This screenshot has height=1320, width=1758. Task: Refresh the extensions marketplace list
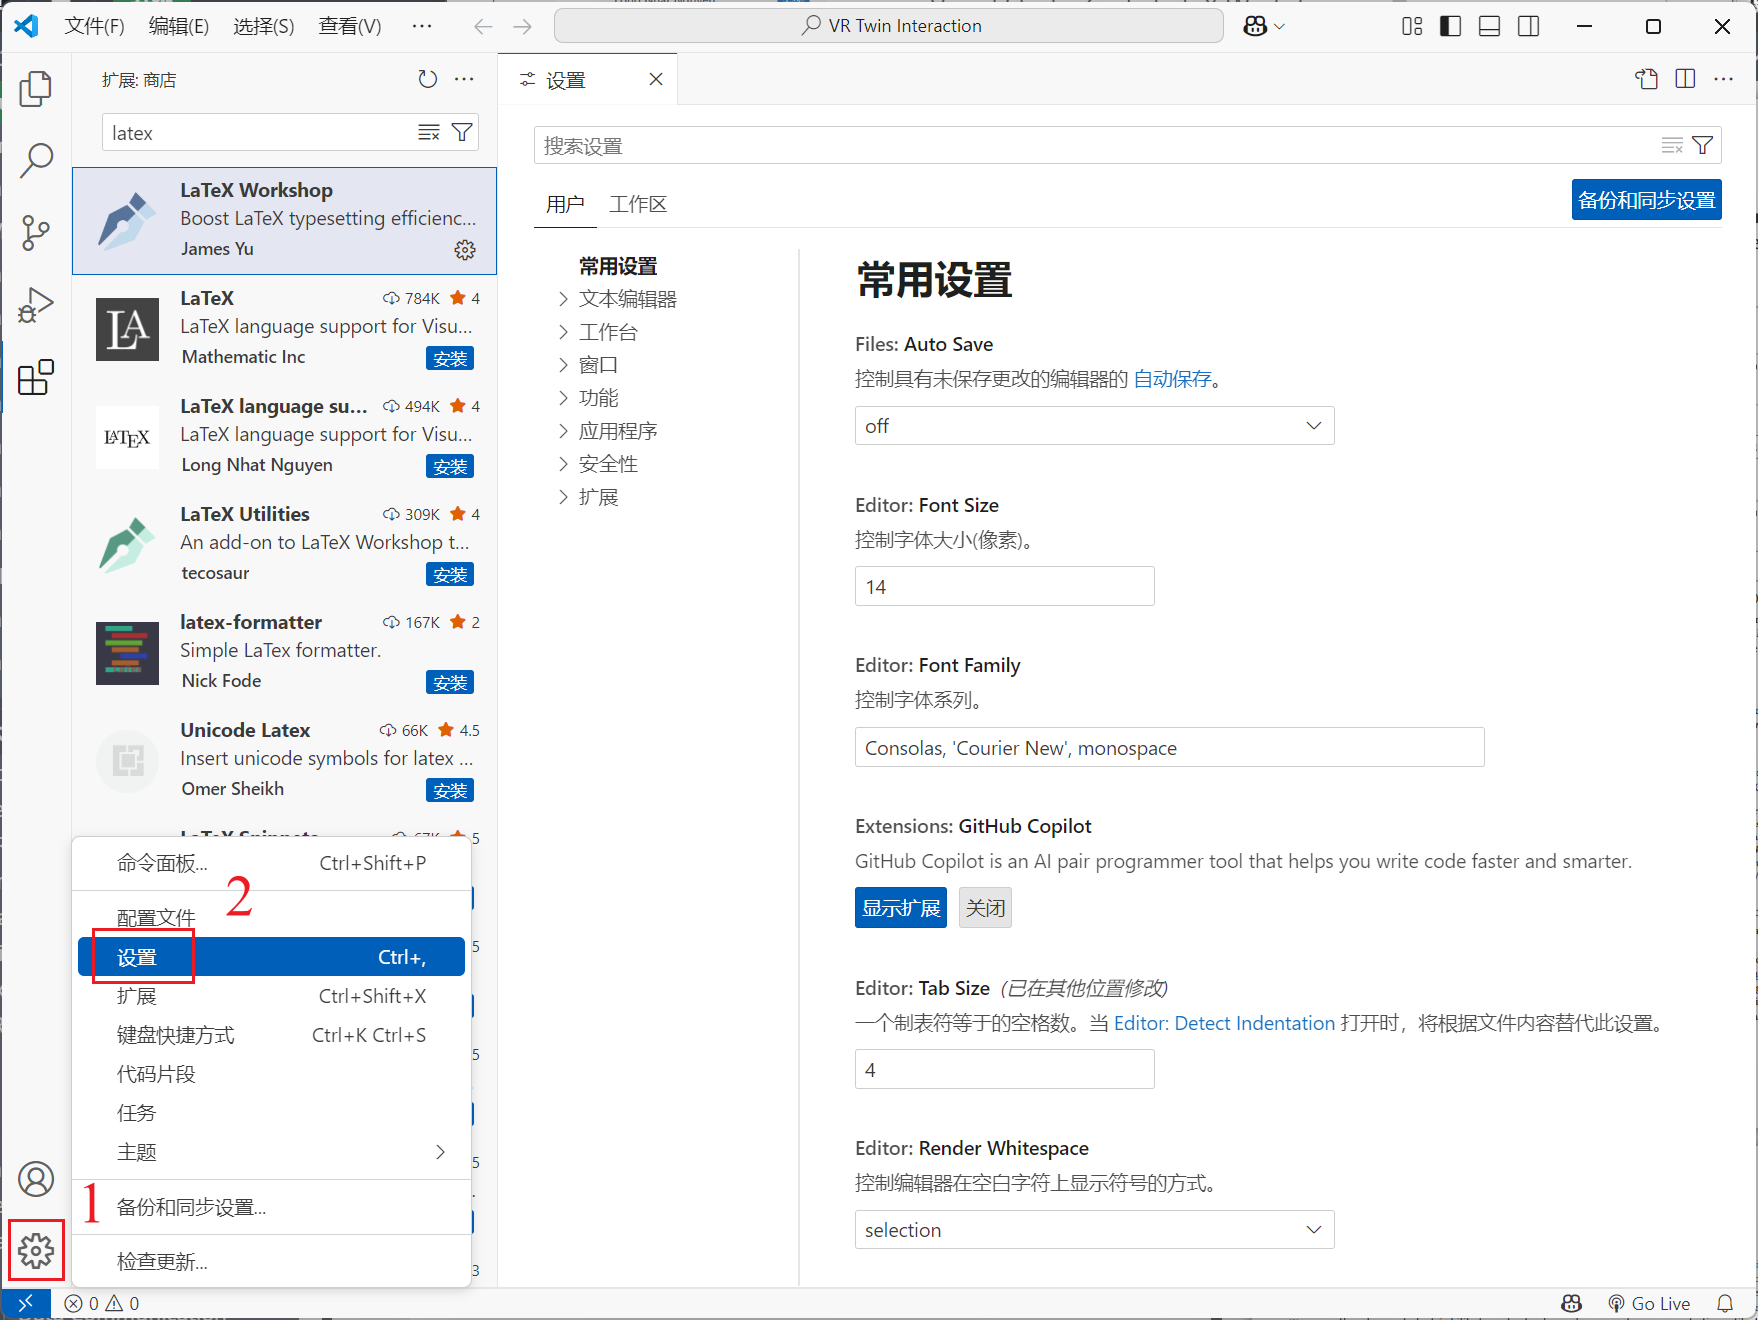[428, 79]
